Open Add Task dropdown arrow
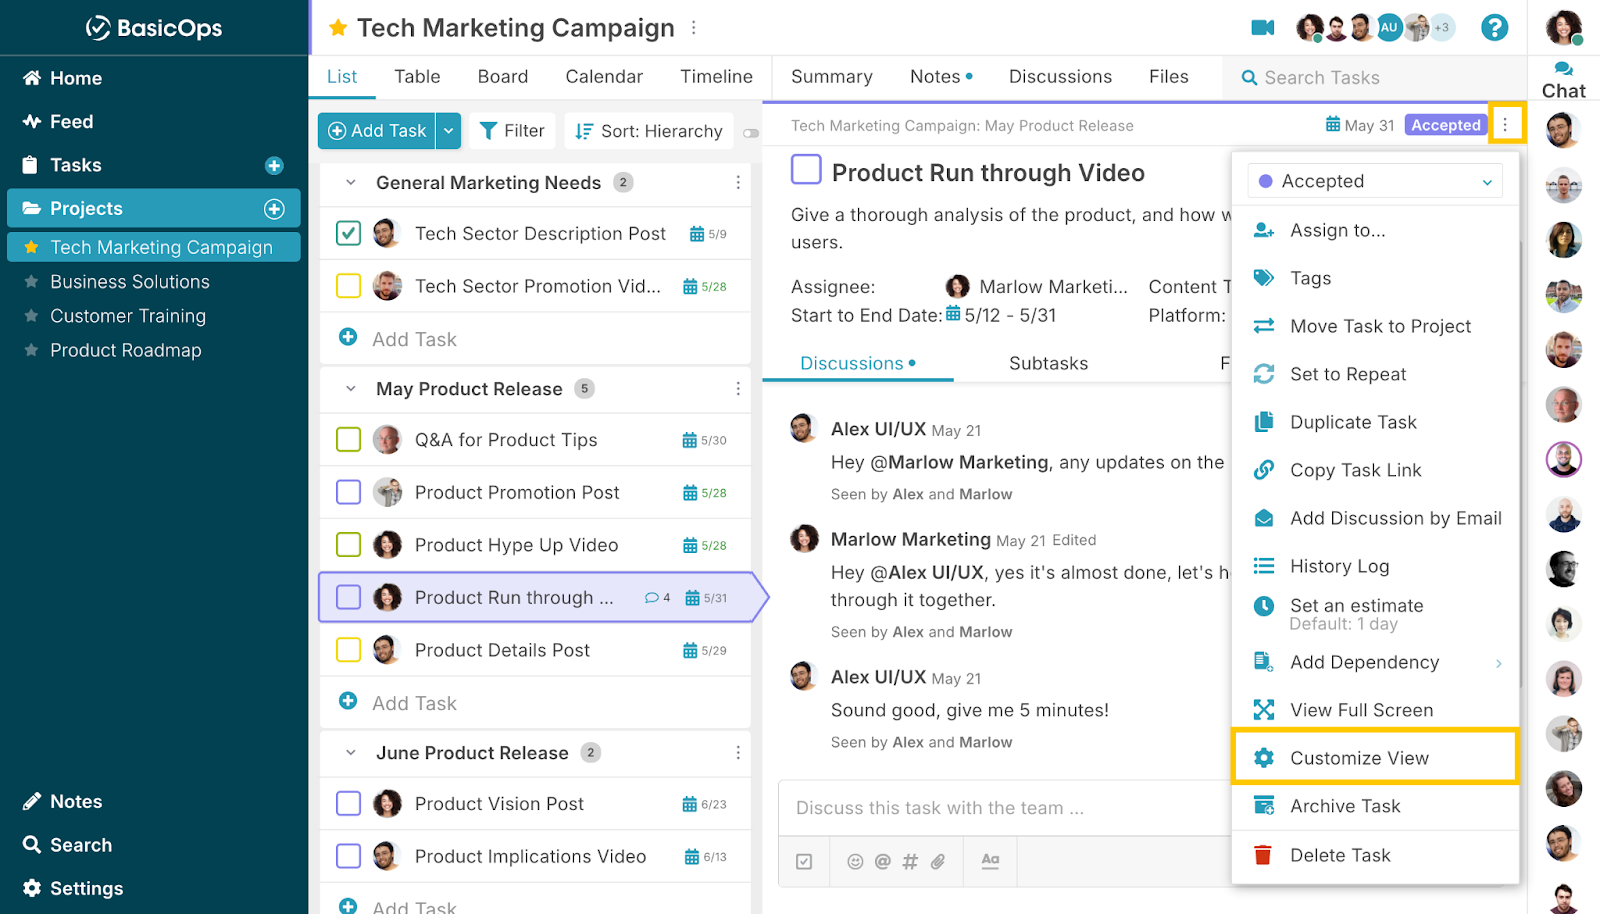 pos(448,131)
